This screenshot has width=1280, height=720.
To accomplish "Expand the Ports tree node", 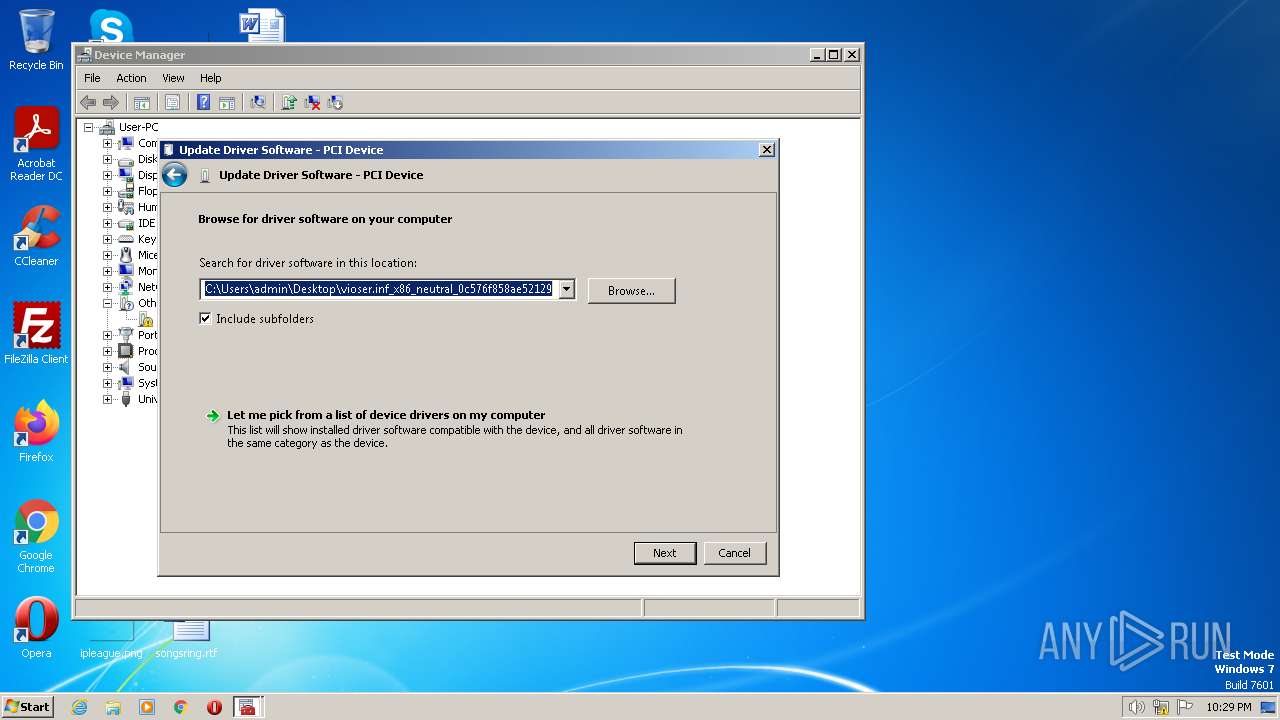I will 107,335.
